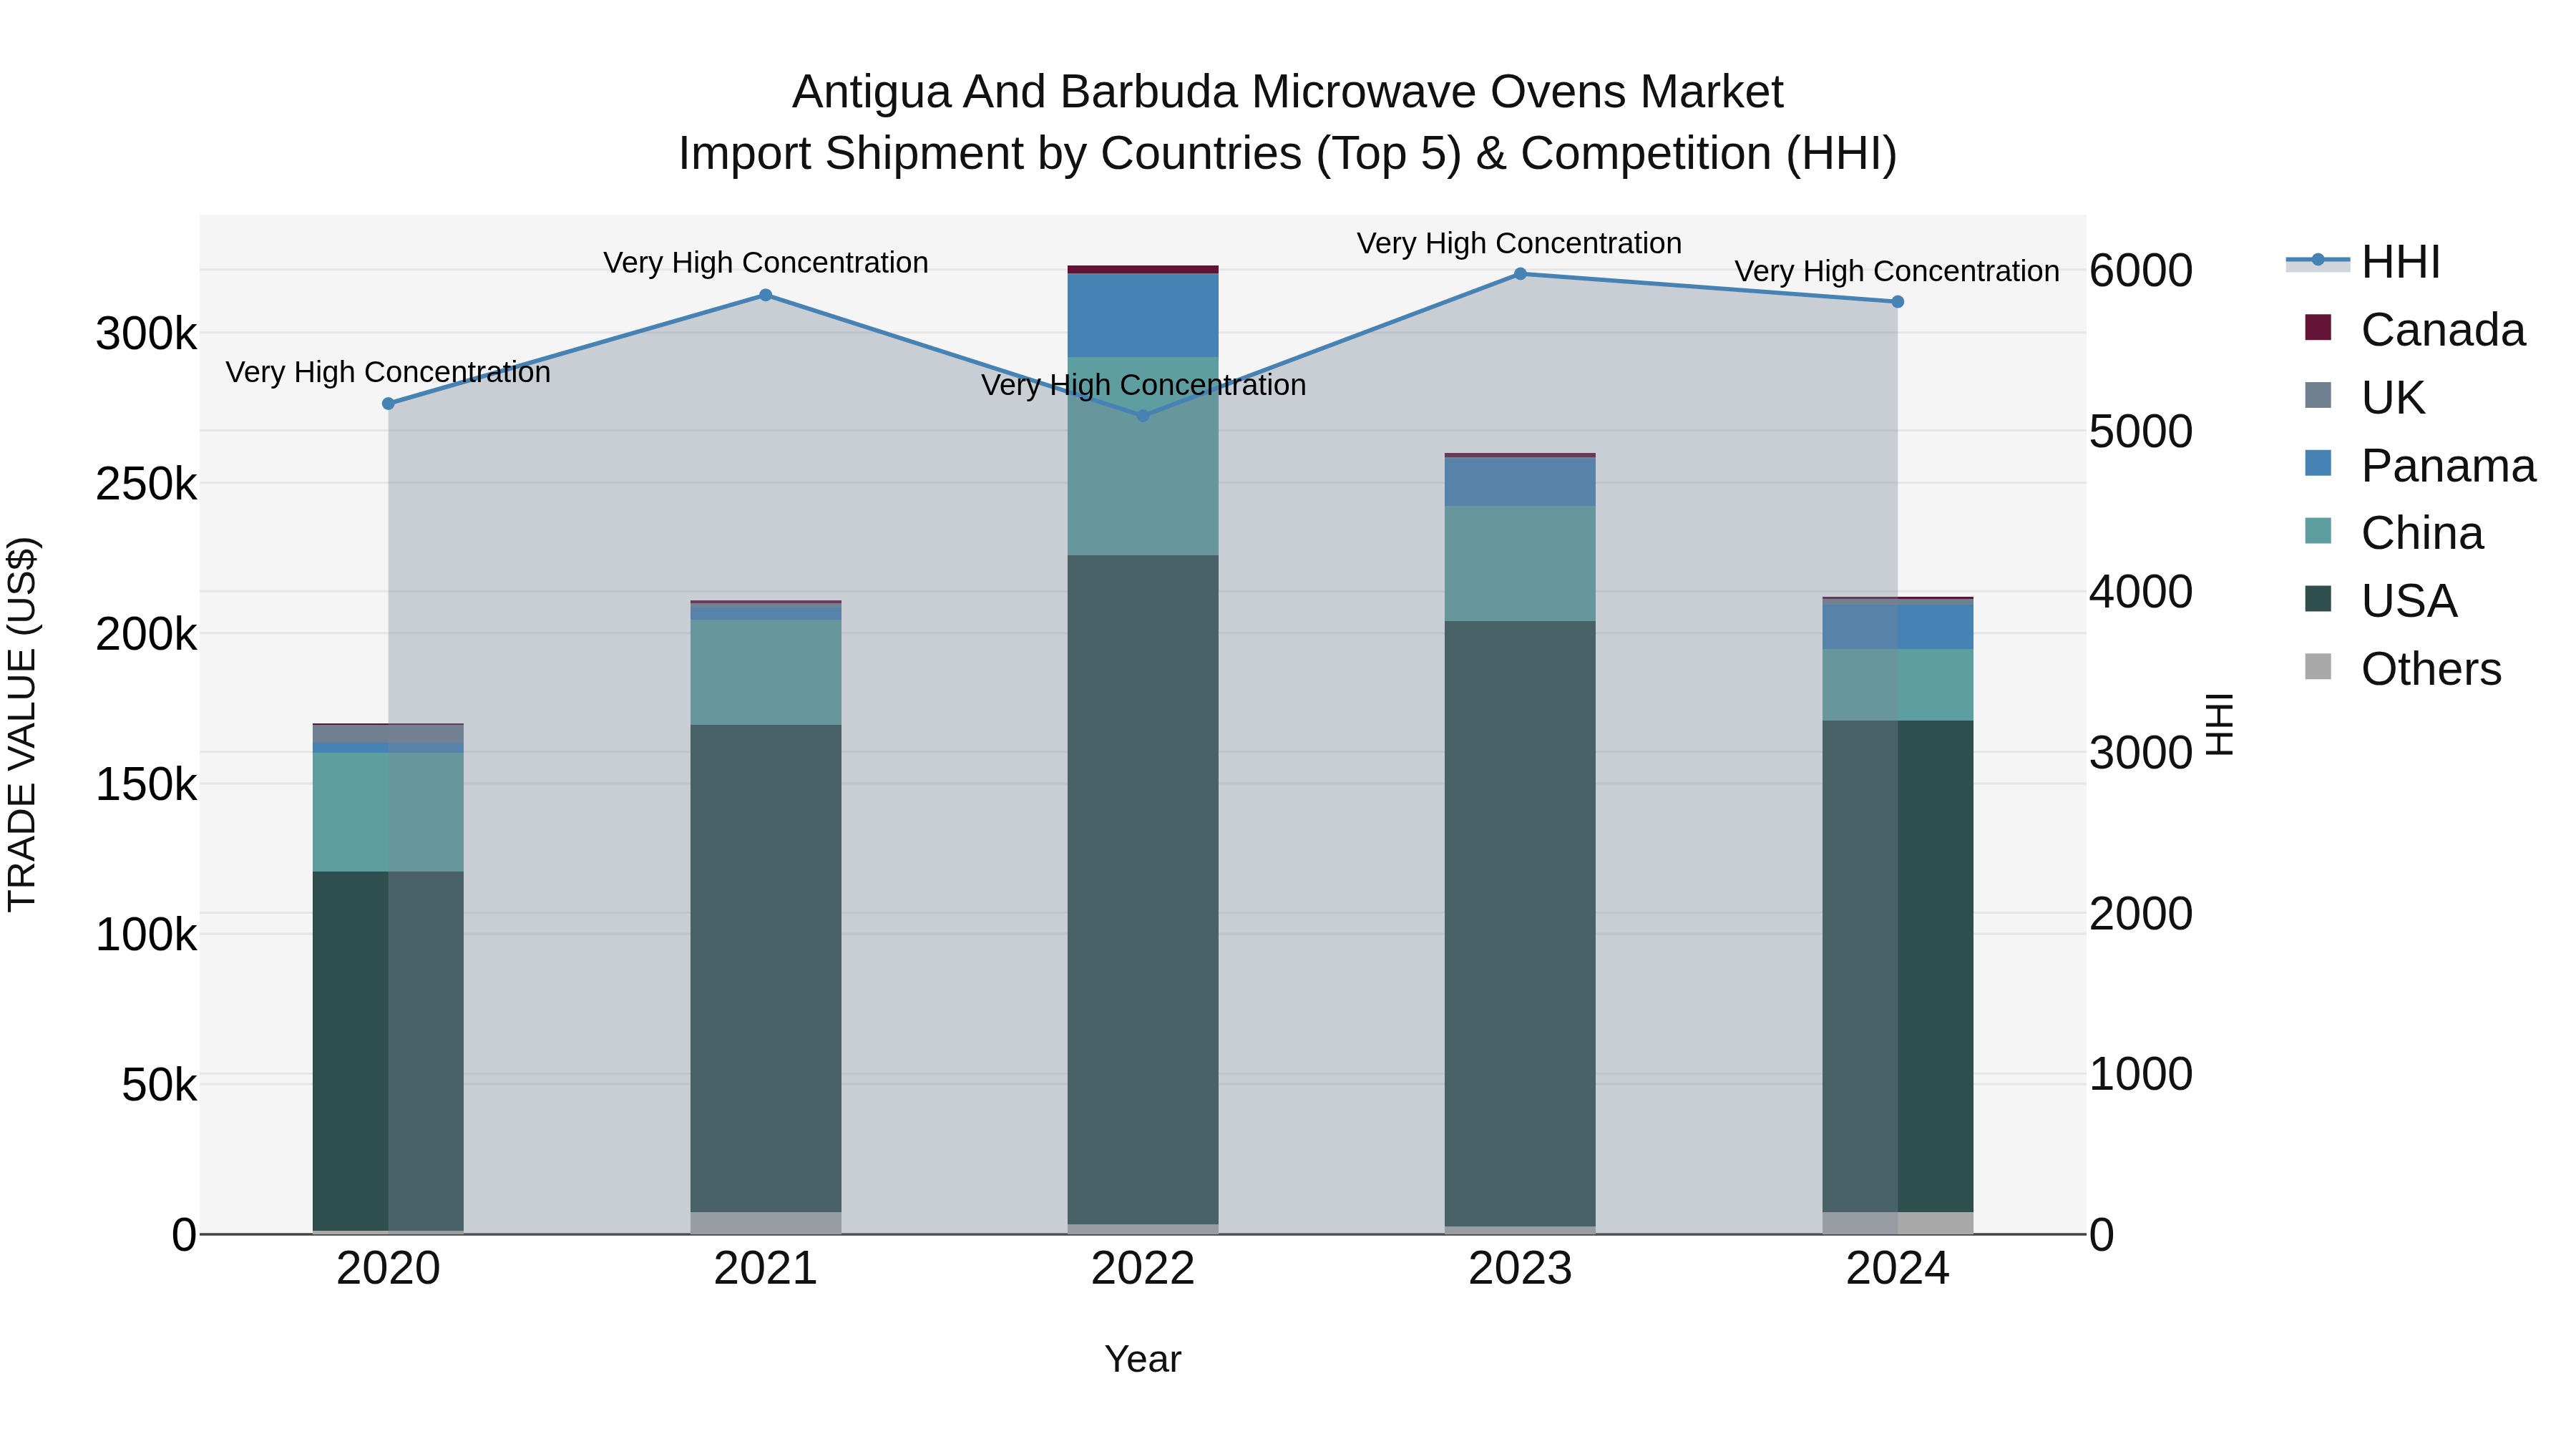Click the 100k left axis tick label
The height and width of the screenshot is (1449, 2576).
[x=147, y=935]
